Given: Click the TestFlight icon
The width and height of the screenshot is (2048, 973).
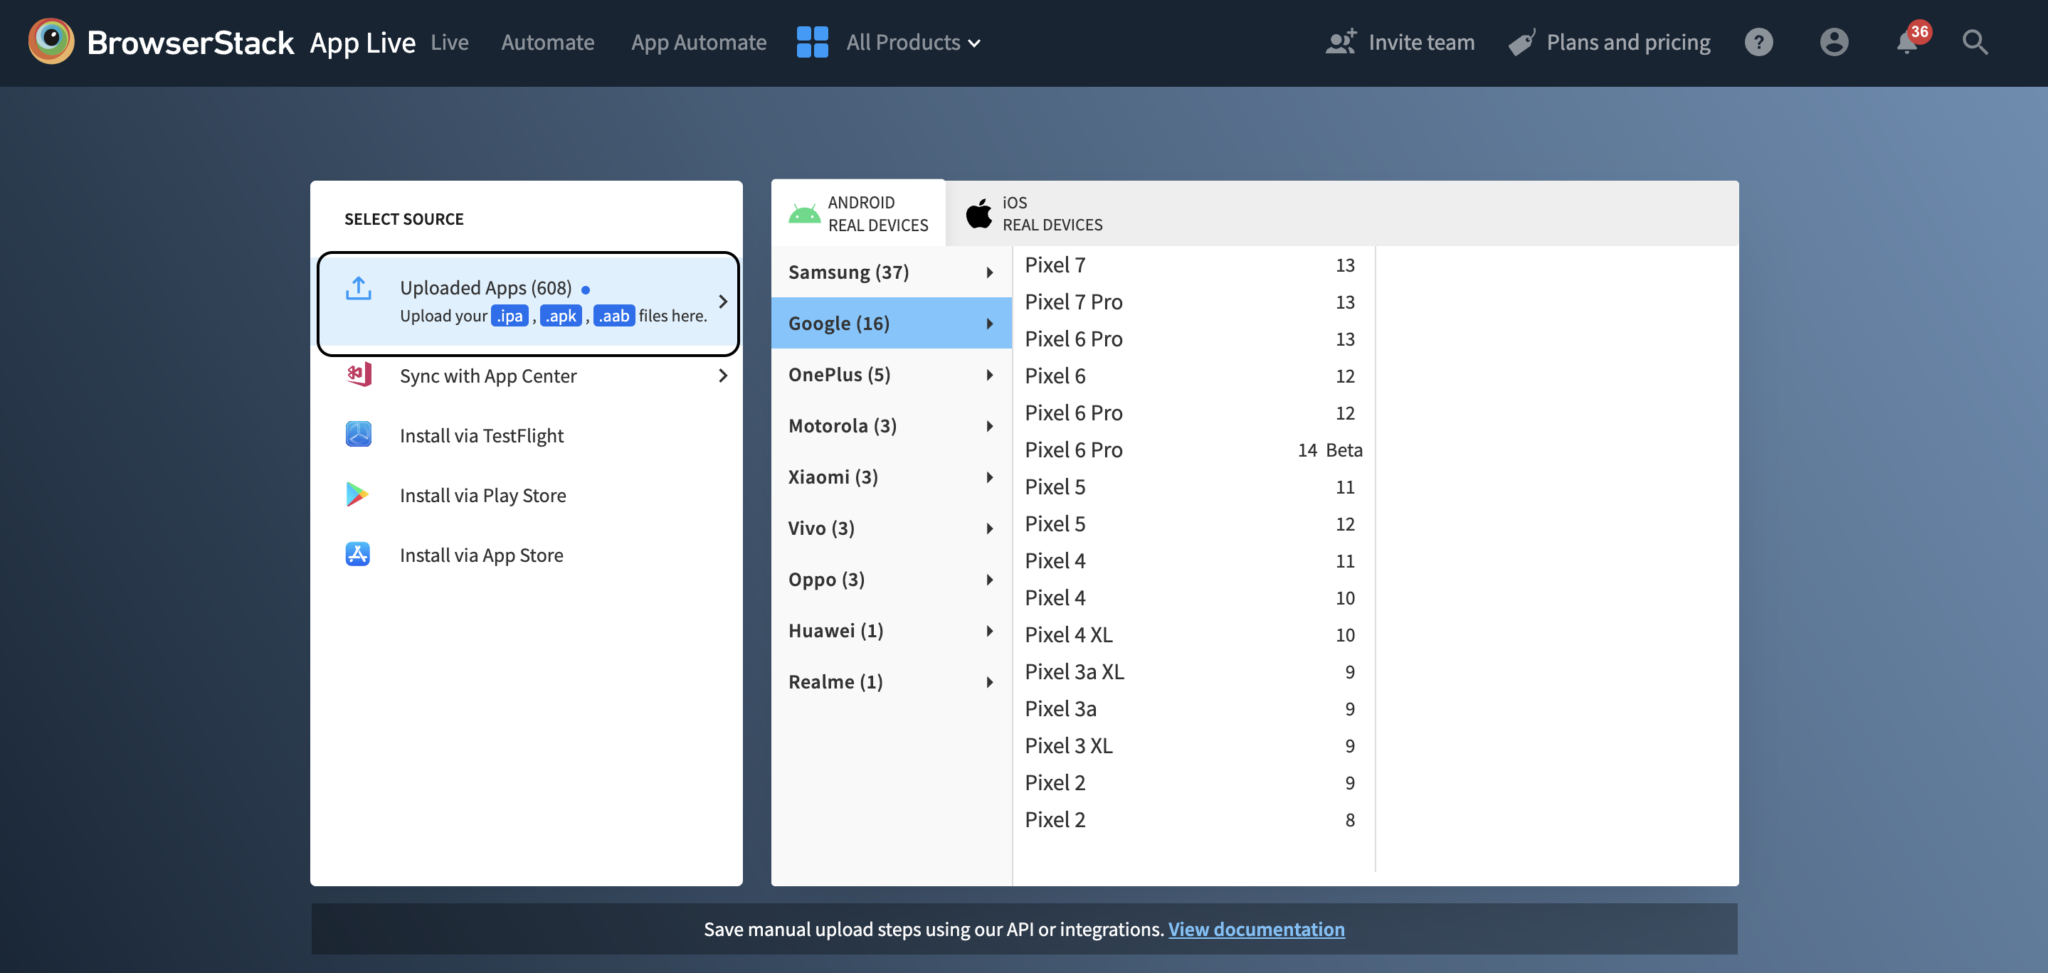Looking at the screenshot, I should pos(358,434).
